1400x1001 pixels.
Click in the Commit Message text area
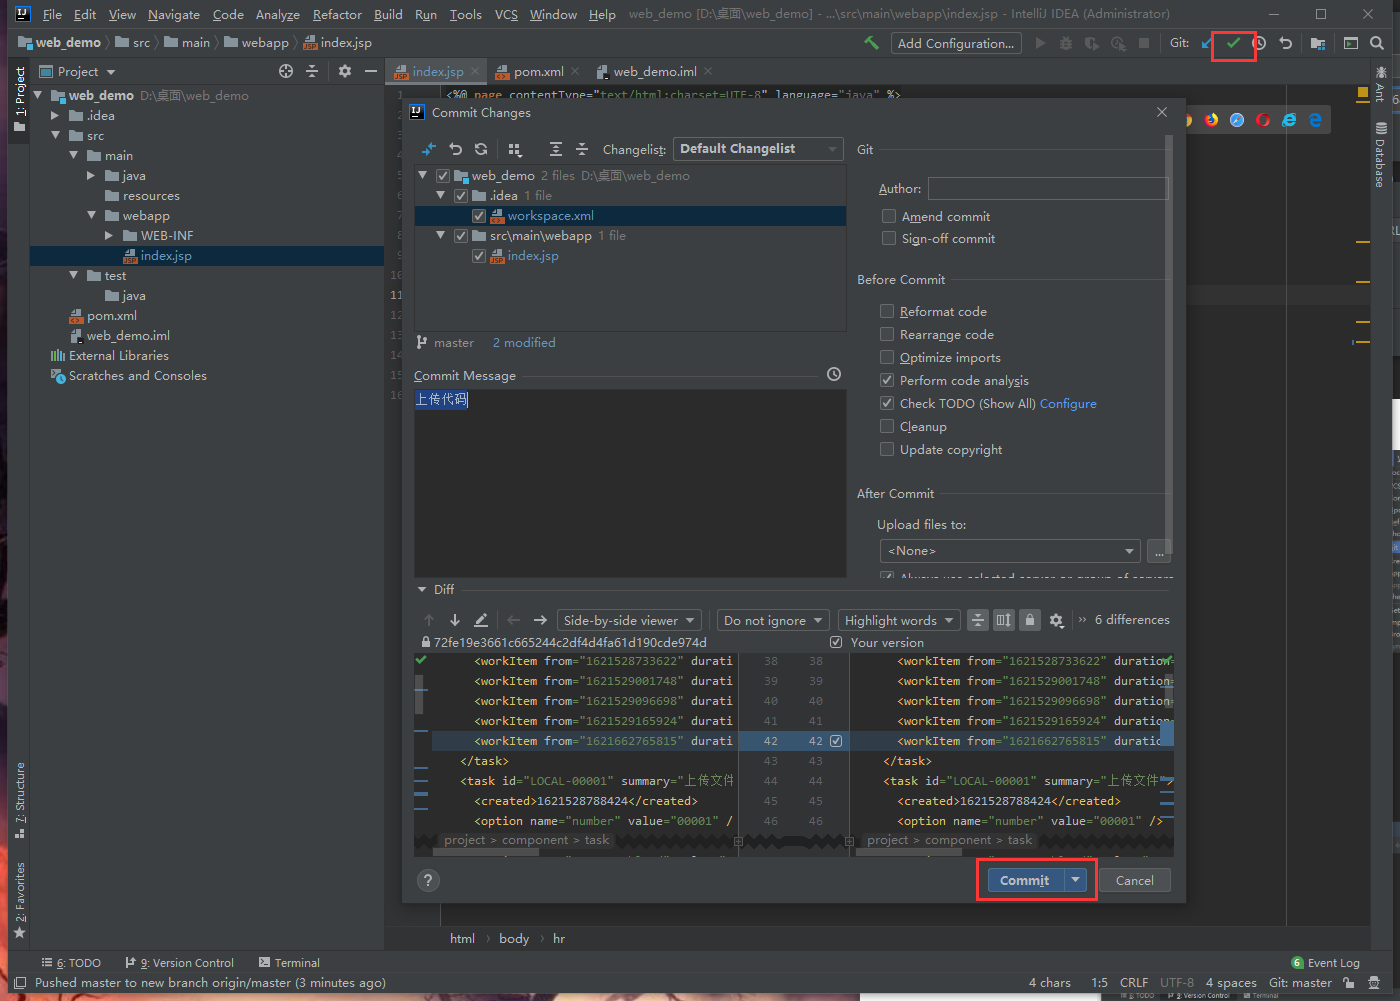tap(630, 483)
